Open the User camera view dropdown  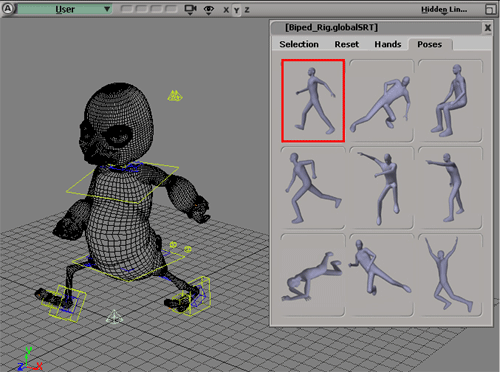pyautogui.click(x=64, y=9)
